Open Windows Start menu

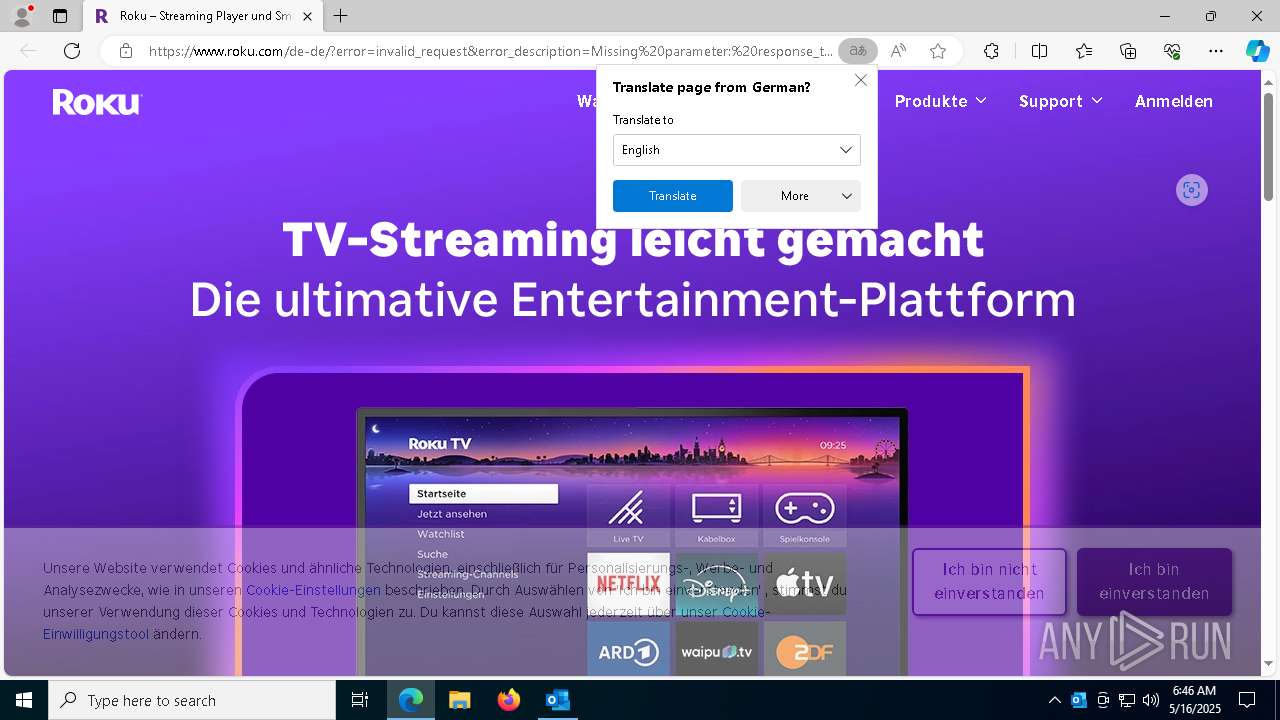coord(24,700)
